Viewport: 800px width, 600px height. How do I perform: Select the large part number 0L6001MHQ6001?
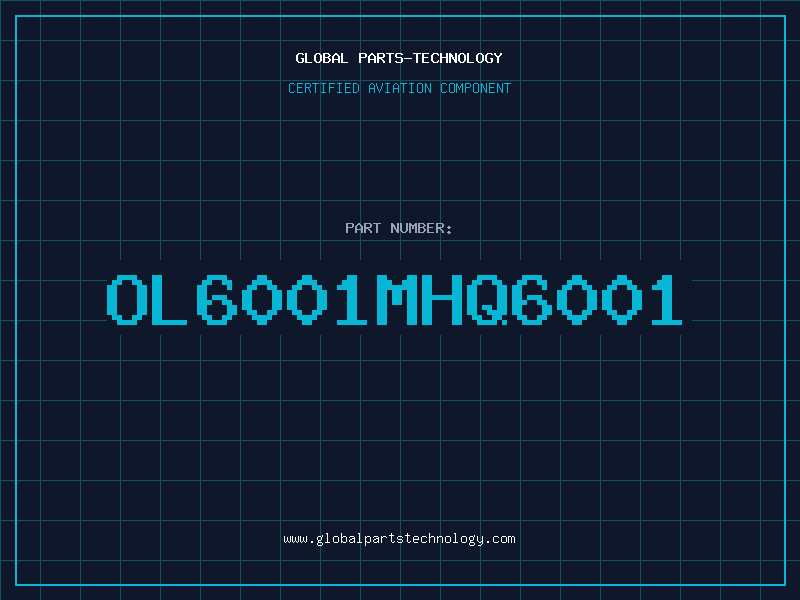[395, 299]
